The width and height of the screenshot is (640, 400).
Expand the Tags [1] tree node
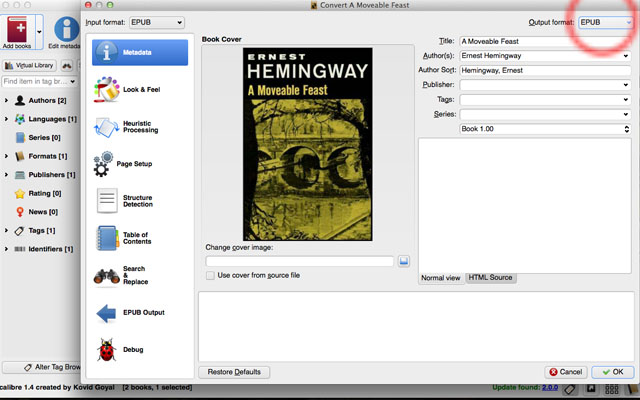tap(6, 230)
